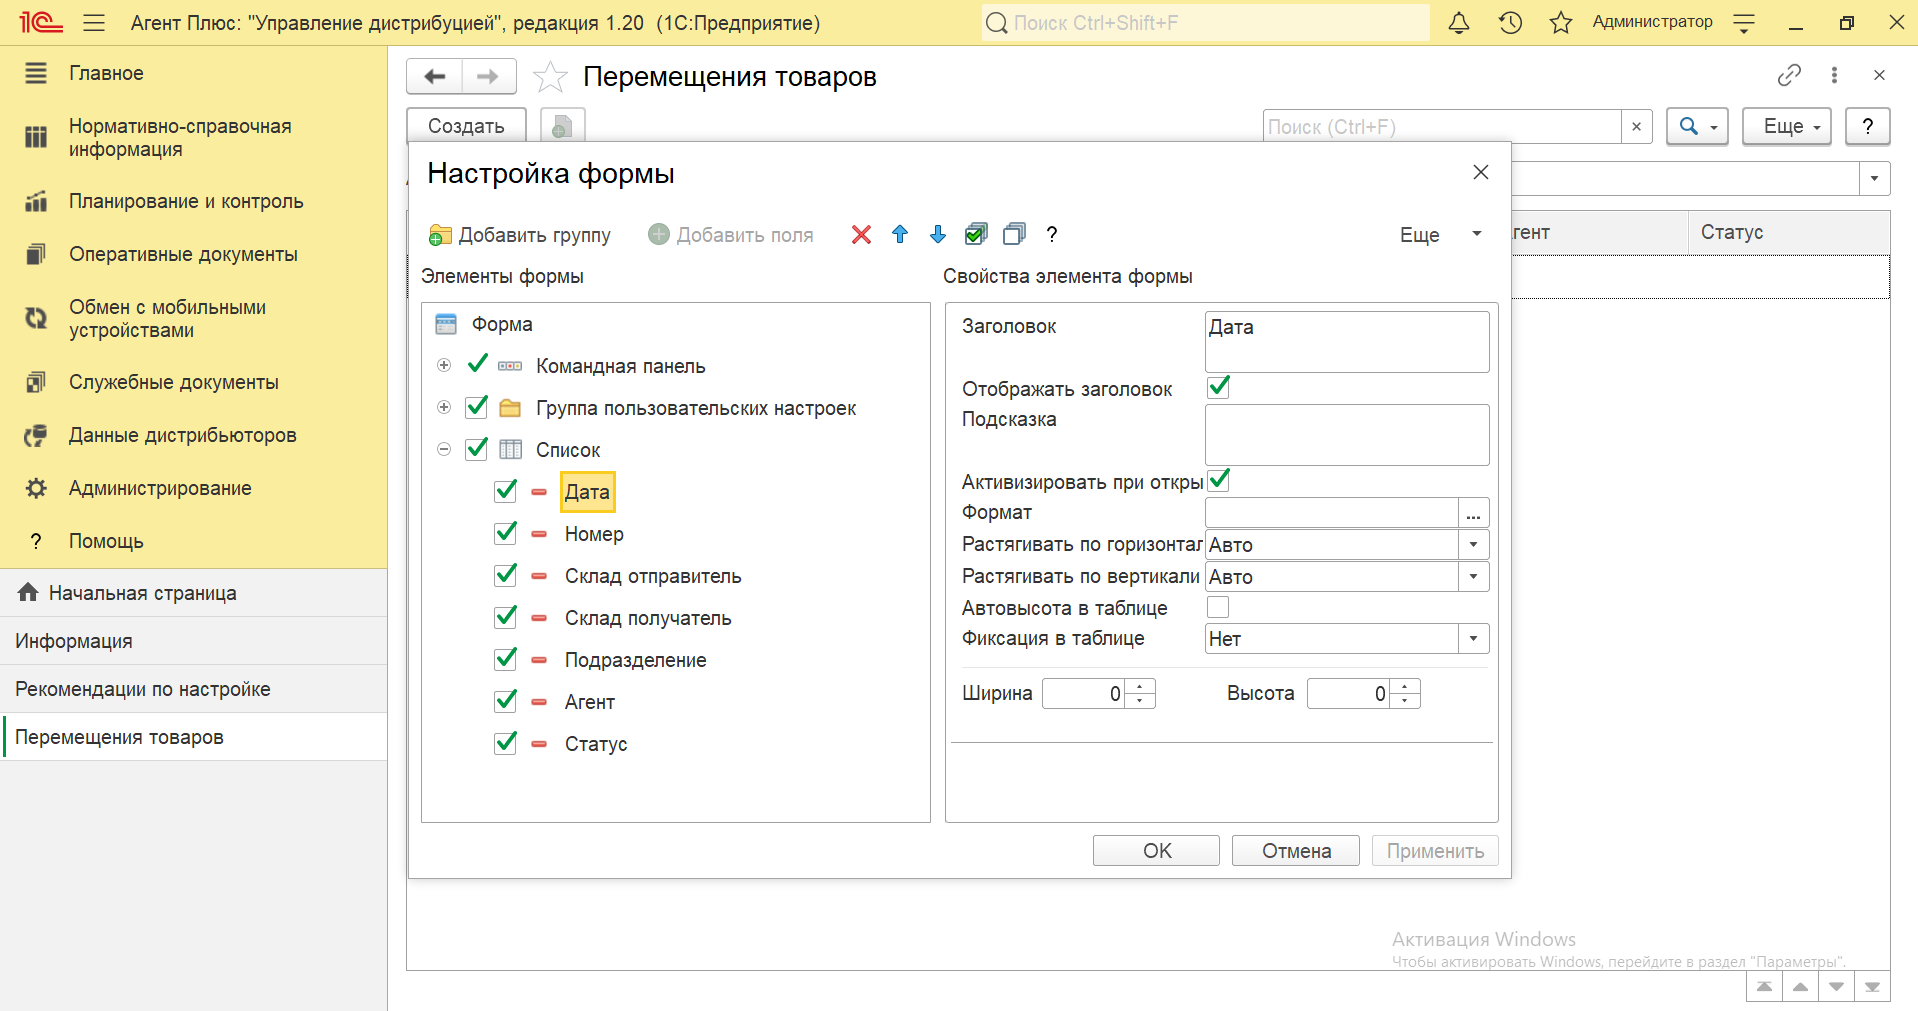
Task: Uncheck the Подразделение column checkbox
Action: 506,659
